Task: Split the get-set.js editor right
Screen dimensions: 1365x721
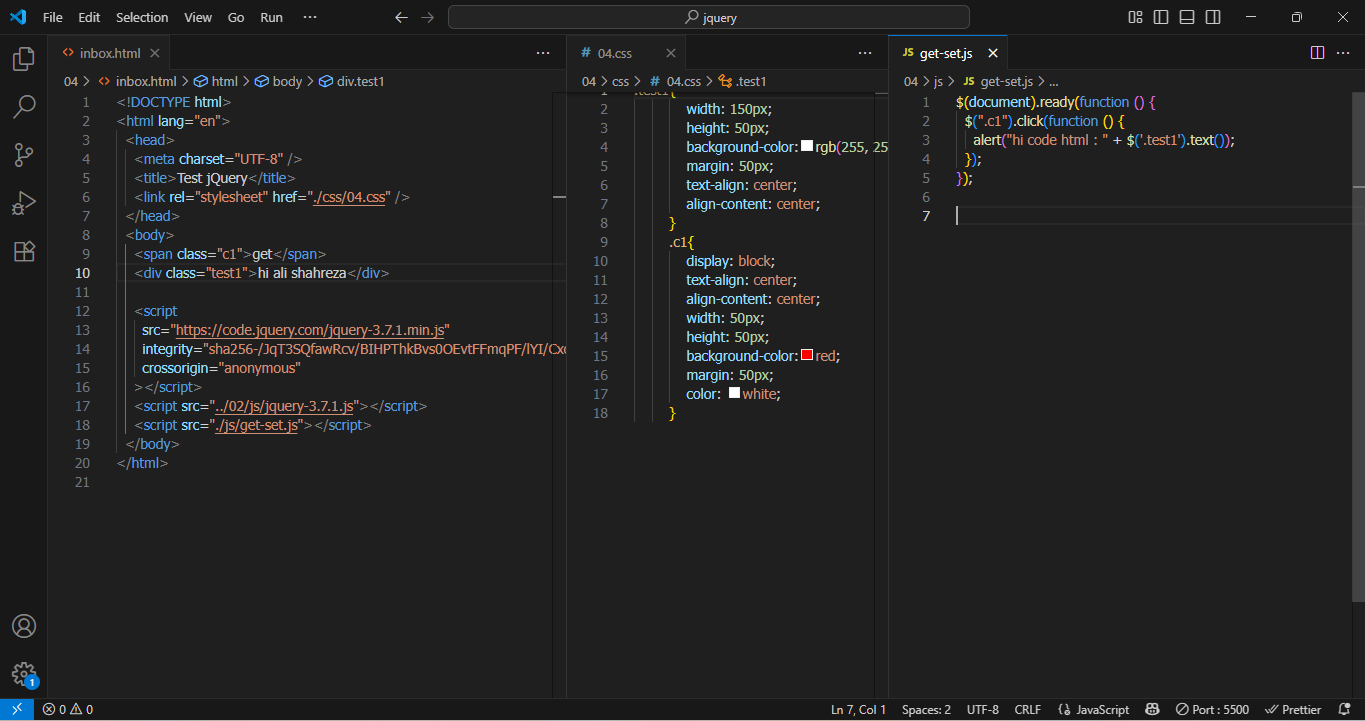Action: point(1317,52)
